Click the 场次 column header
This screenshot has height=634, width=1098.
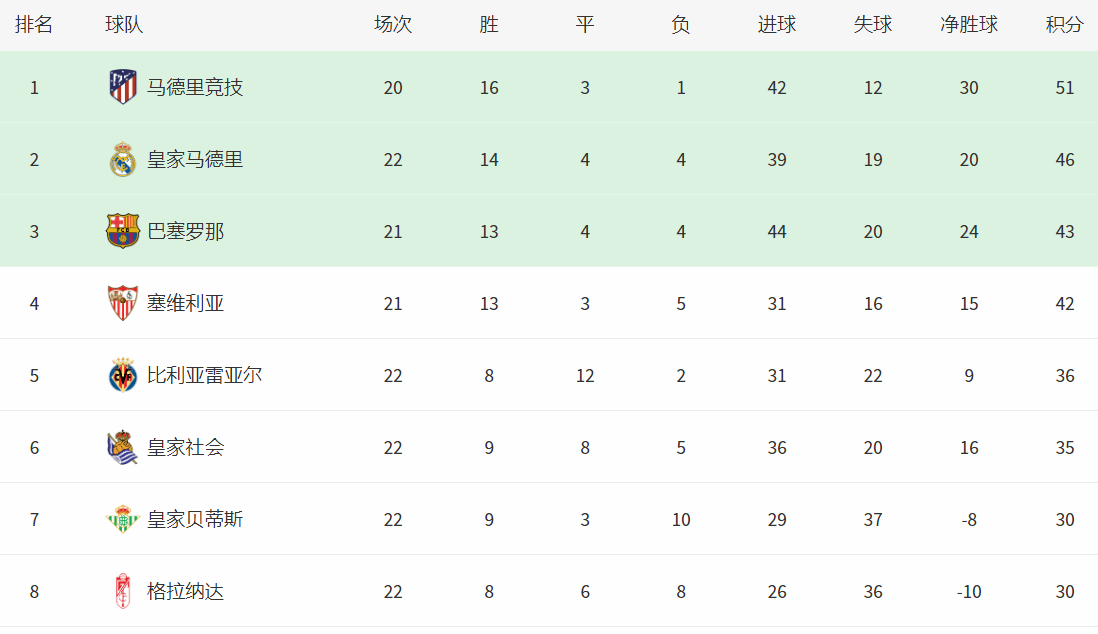[x=393, y=25]
